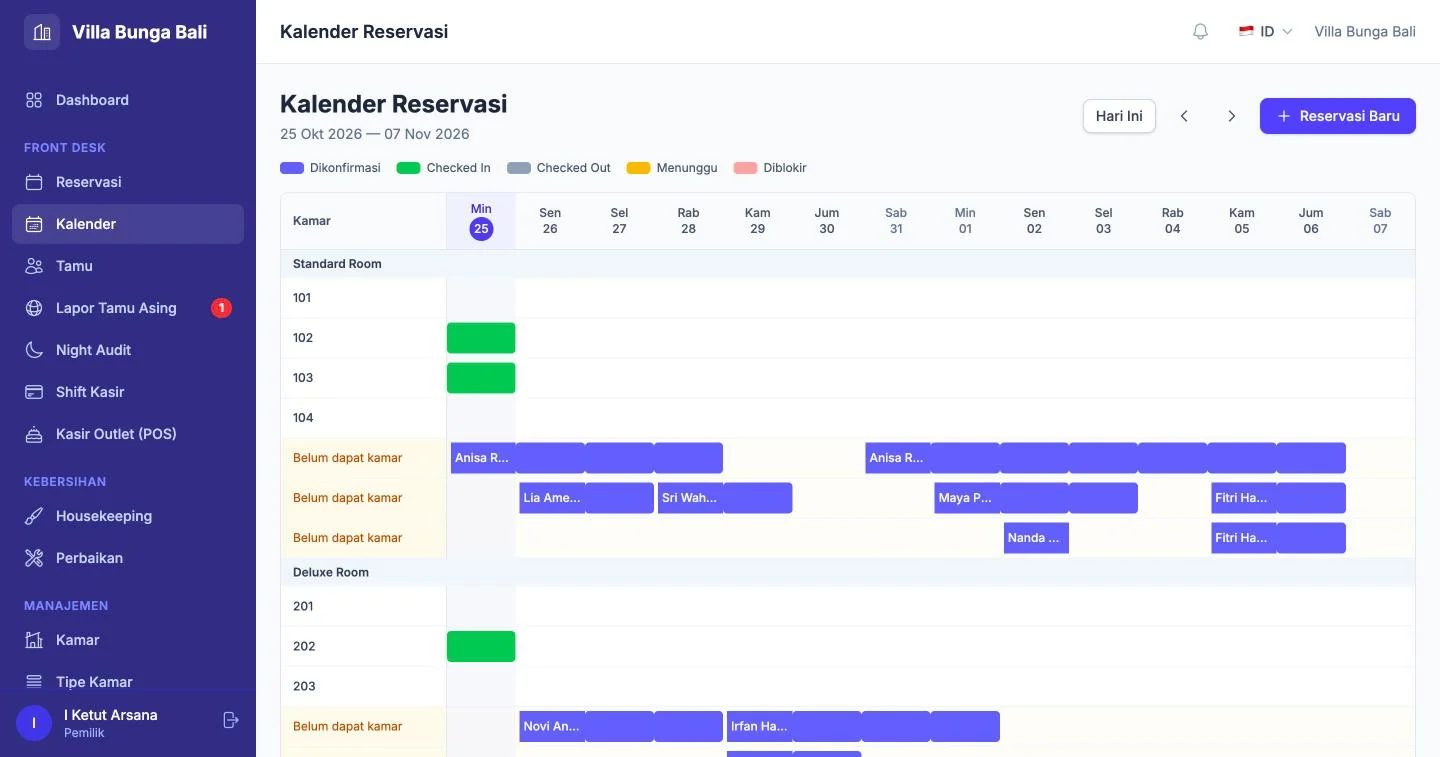Click the Villa Bunga Bali logo icon

point(42,32)
